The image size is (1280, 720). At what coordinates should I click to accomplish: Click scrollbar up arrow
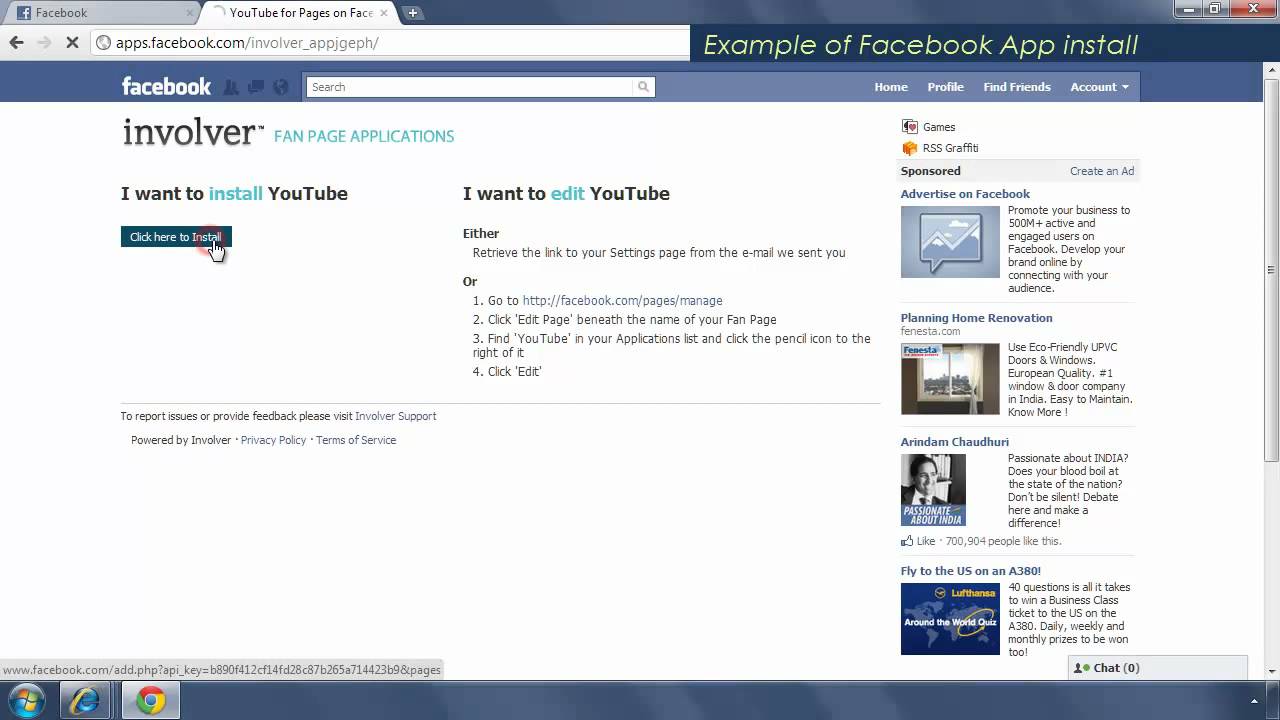click(1271, 71)
